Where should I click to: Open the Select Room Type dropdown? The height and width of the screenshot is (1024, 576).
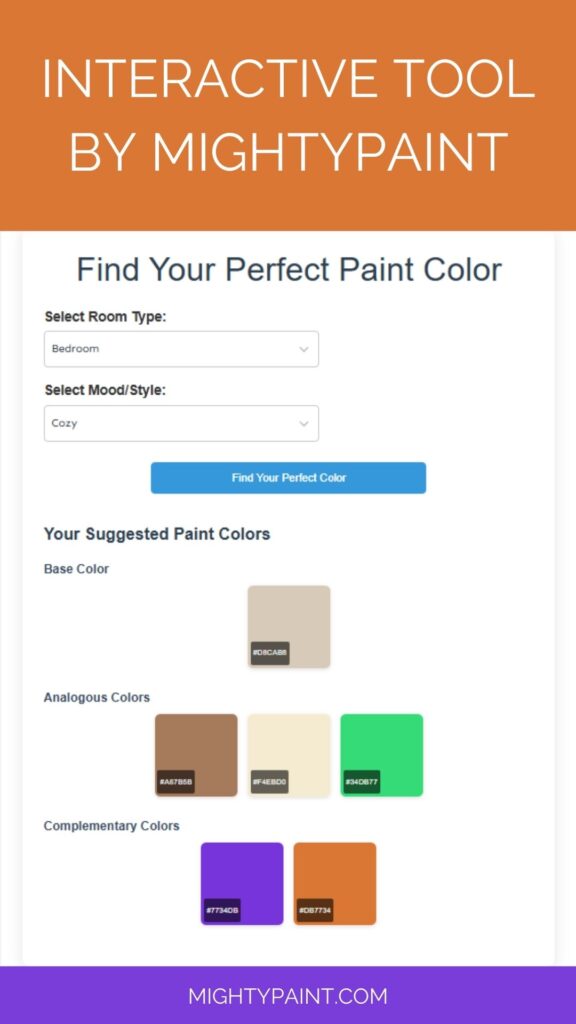[x=181, y=348]
